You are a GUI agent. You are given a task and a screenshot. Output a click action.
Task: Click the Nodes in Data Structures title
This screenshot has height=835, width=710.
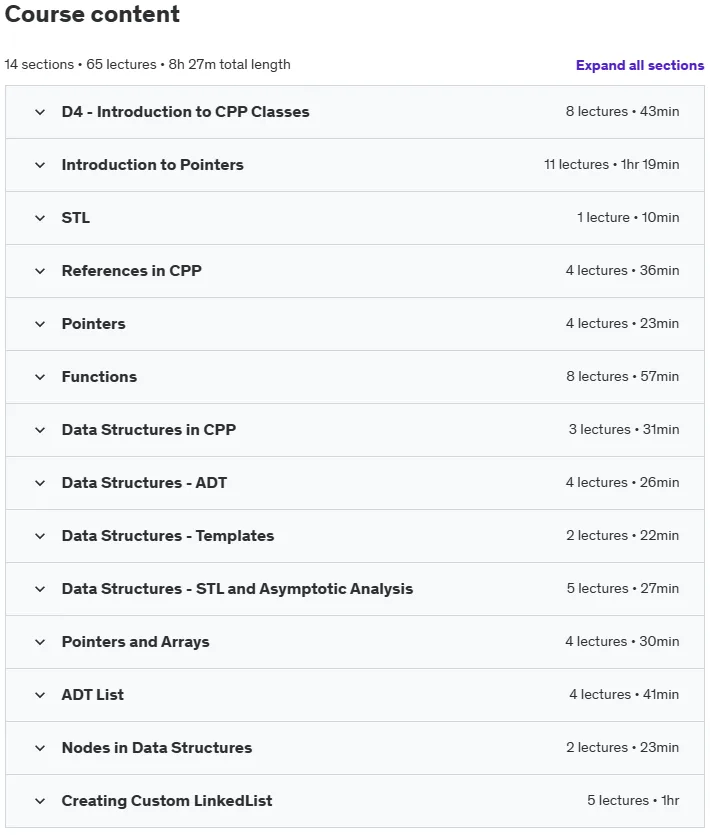pyautogui.click(x=157, y=748)
